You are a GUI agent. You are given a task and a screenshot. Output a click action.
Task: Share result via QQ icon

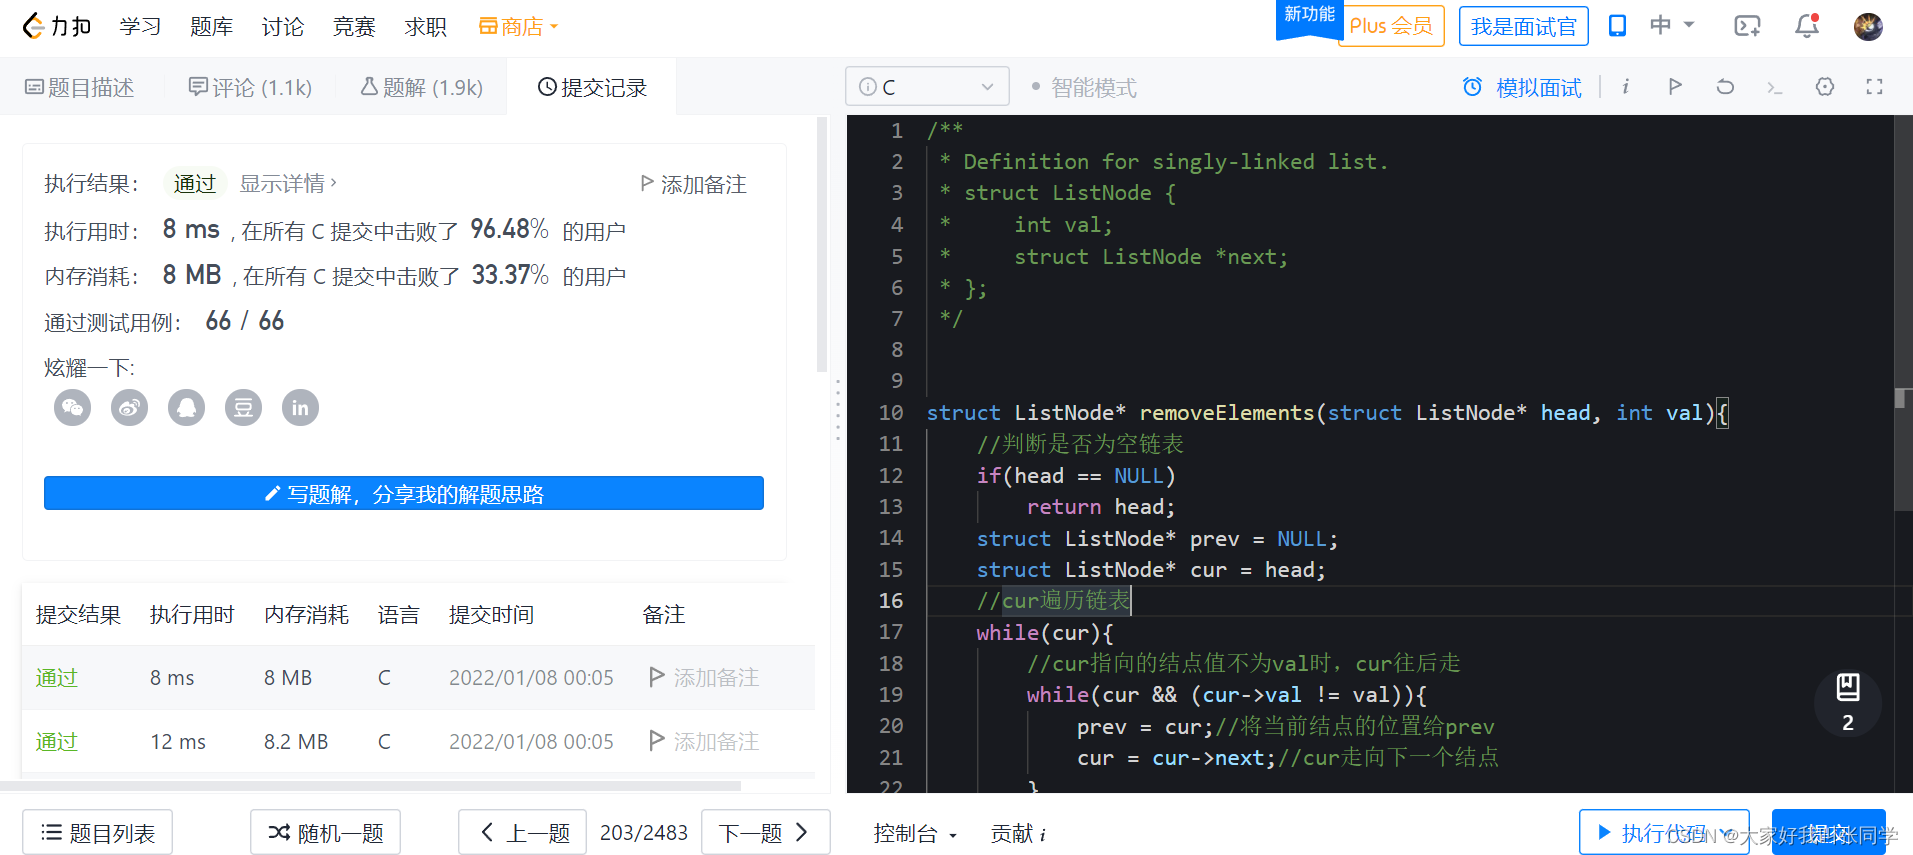pyautogui.click(x=186, y=407)
